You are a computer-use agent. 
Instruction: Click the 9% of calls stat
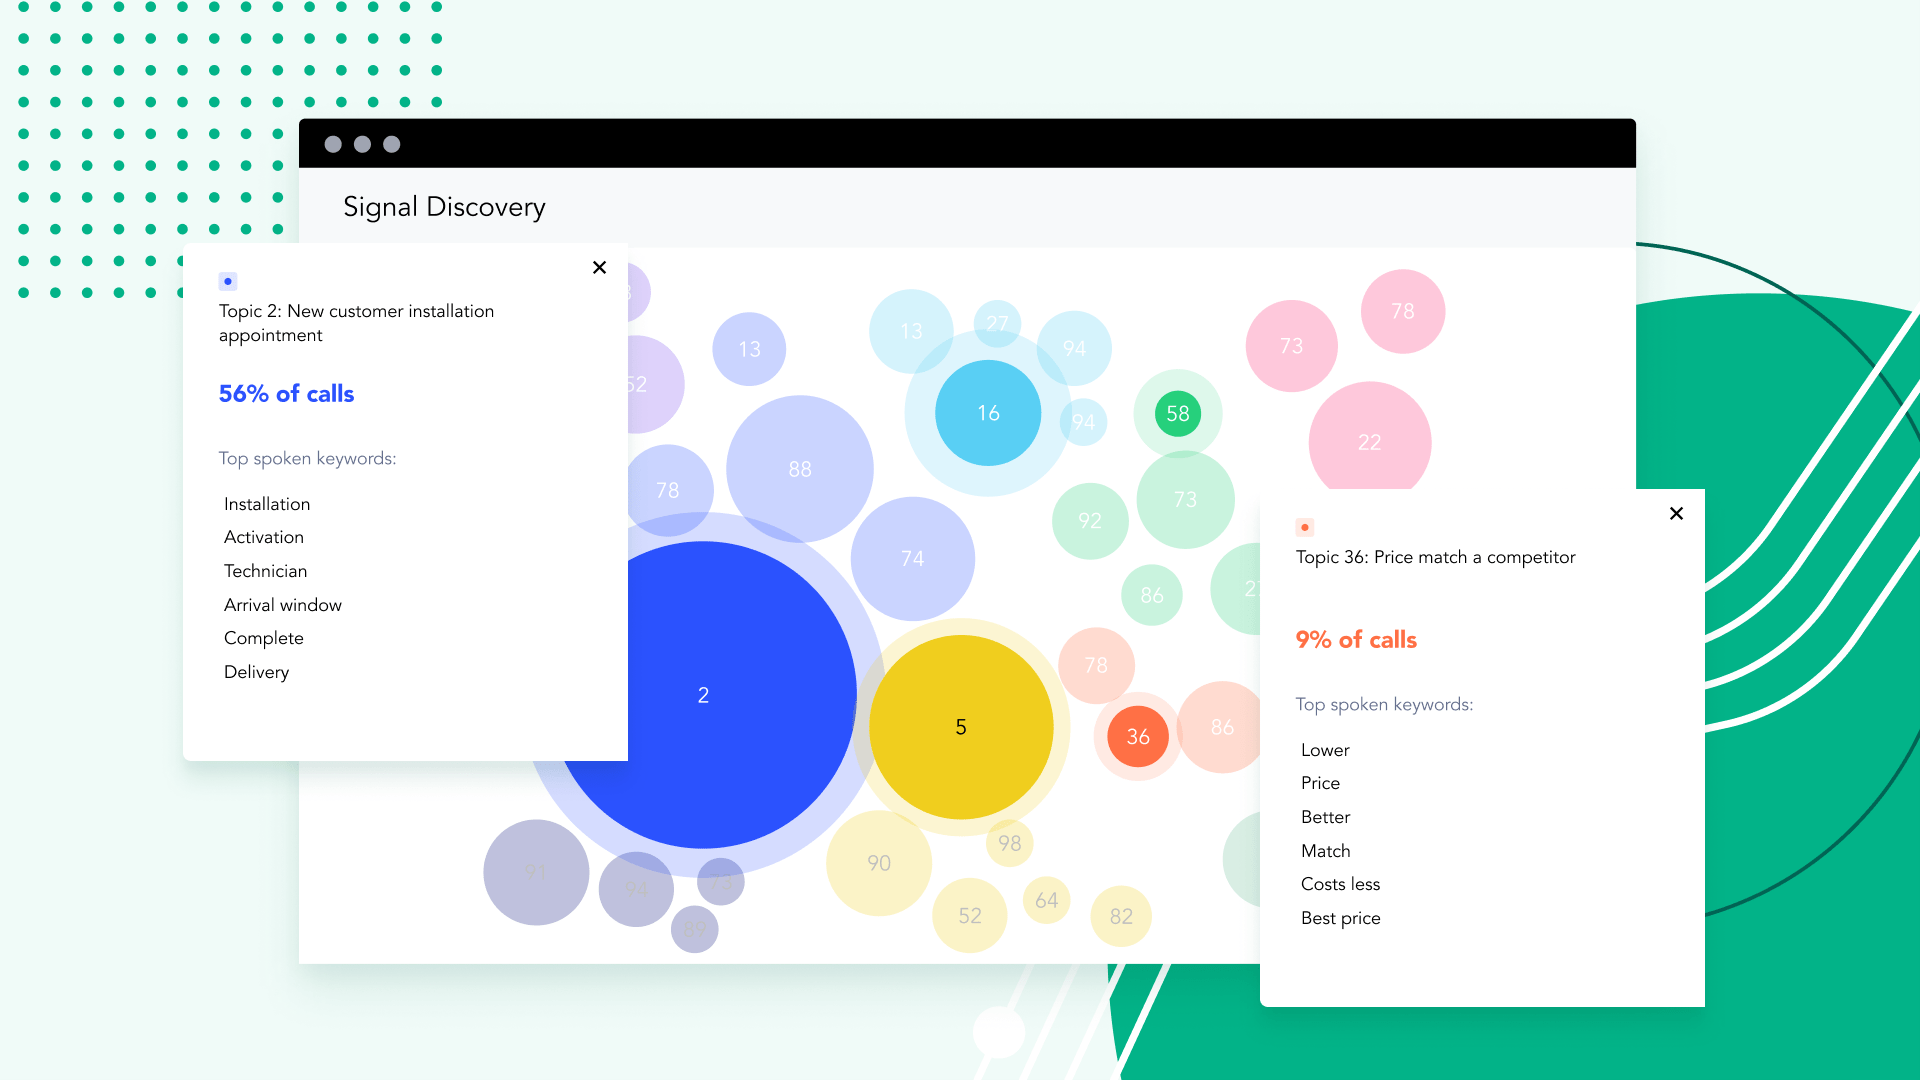(1356, 639)
